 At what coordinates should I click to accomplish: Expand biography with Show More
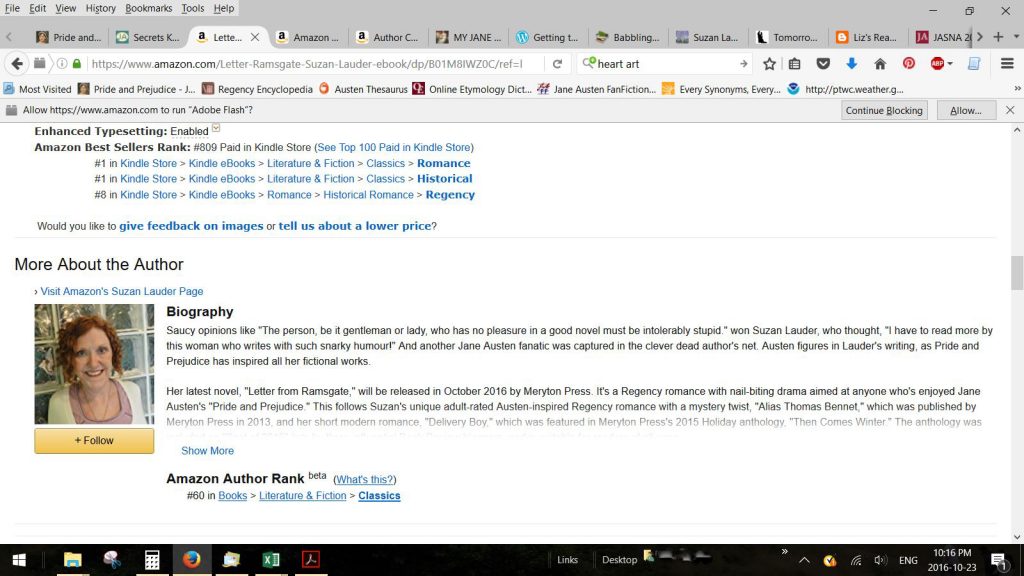207,451
